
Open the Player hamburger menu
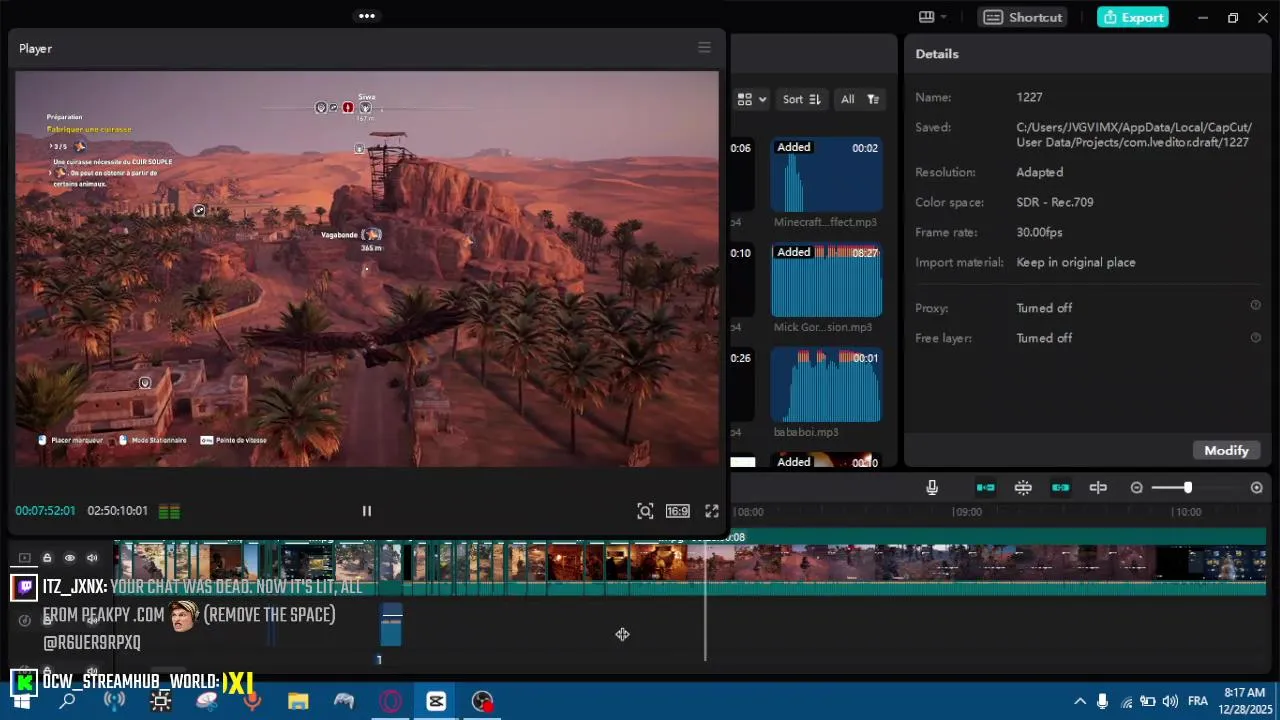tap(704, 47)
